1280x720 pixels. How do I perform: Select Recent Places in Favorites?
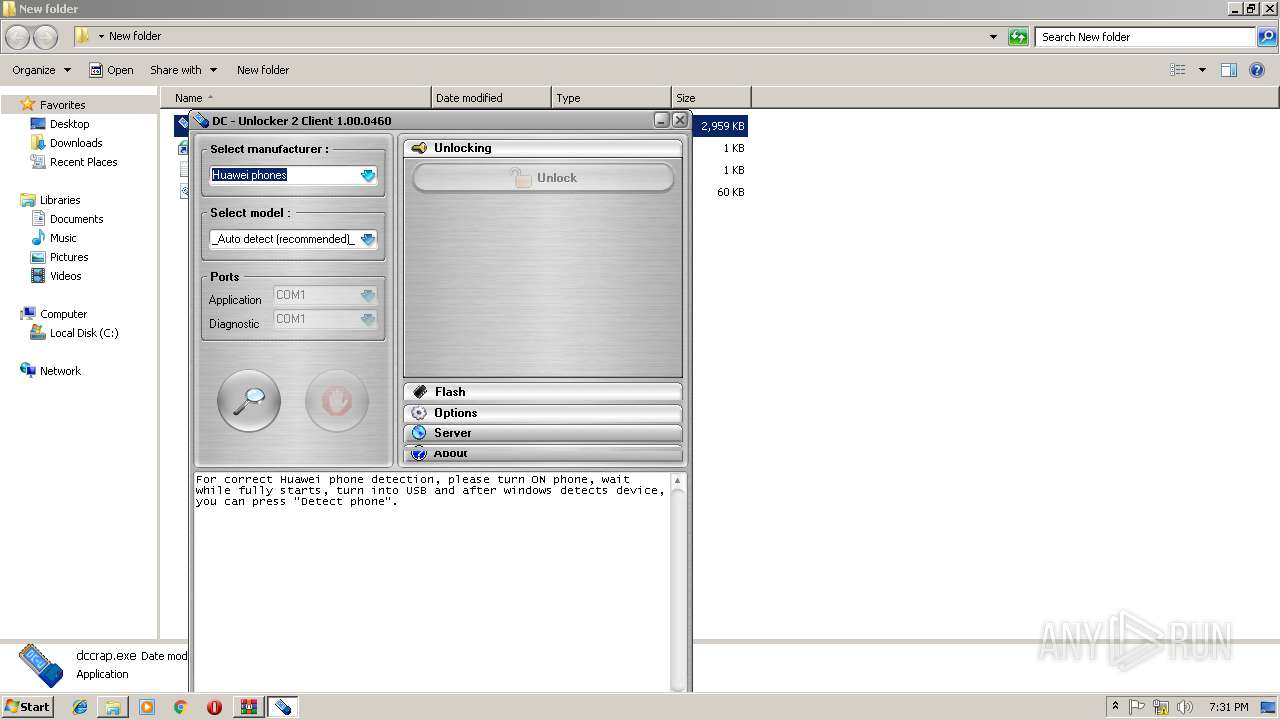[83, 162]
